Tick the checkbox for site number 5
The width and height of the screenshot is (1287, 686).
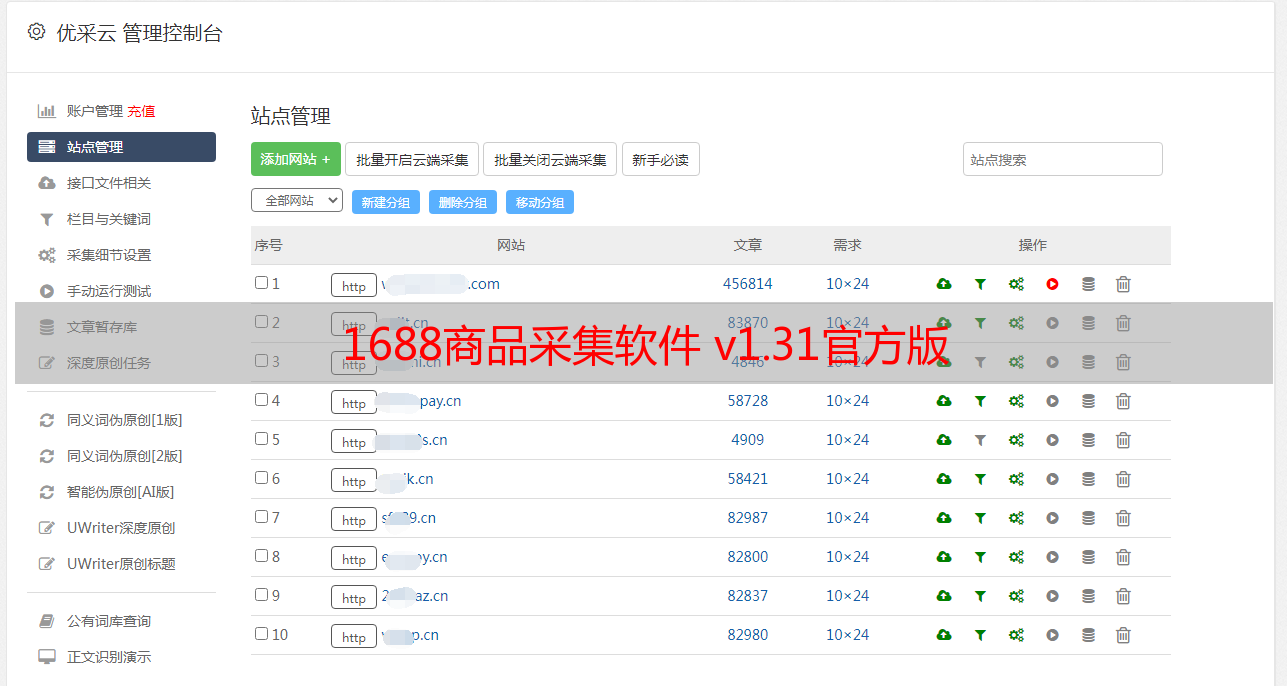pyautogui.click(x=261, y=439)
